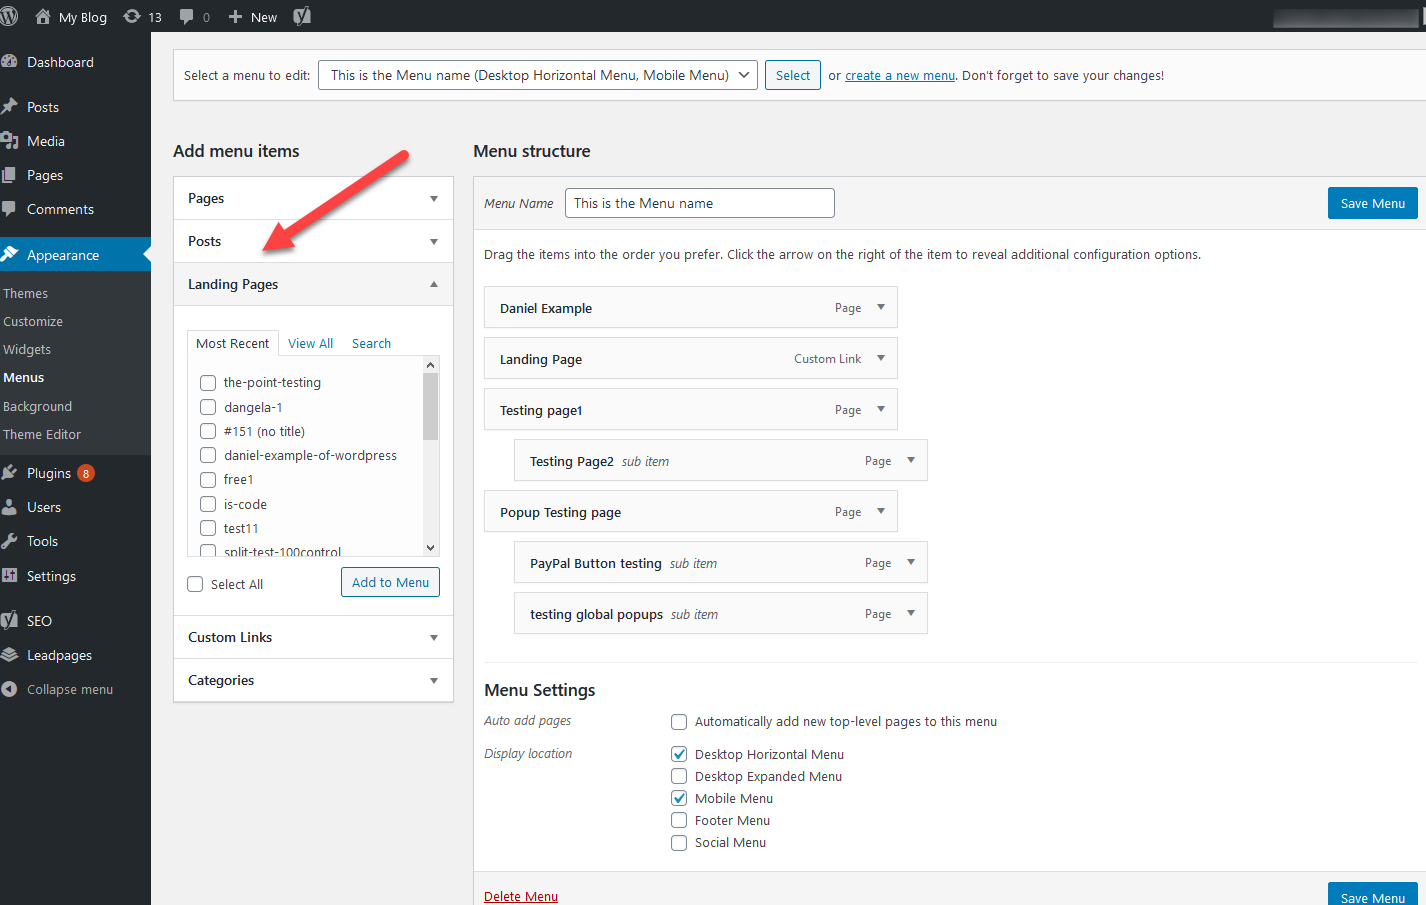Image resolution: width=1426 pixels, height=905 pixels.
Task: Enable Desktop Expanded Menu location
Action: (x=679, y=776)
